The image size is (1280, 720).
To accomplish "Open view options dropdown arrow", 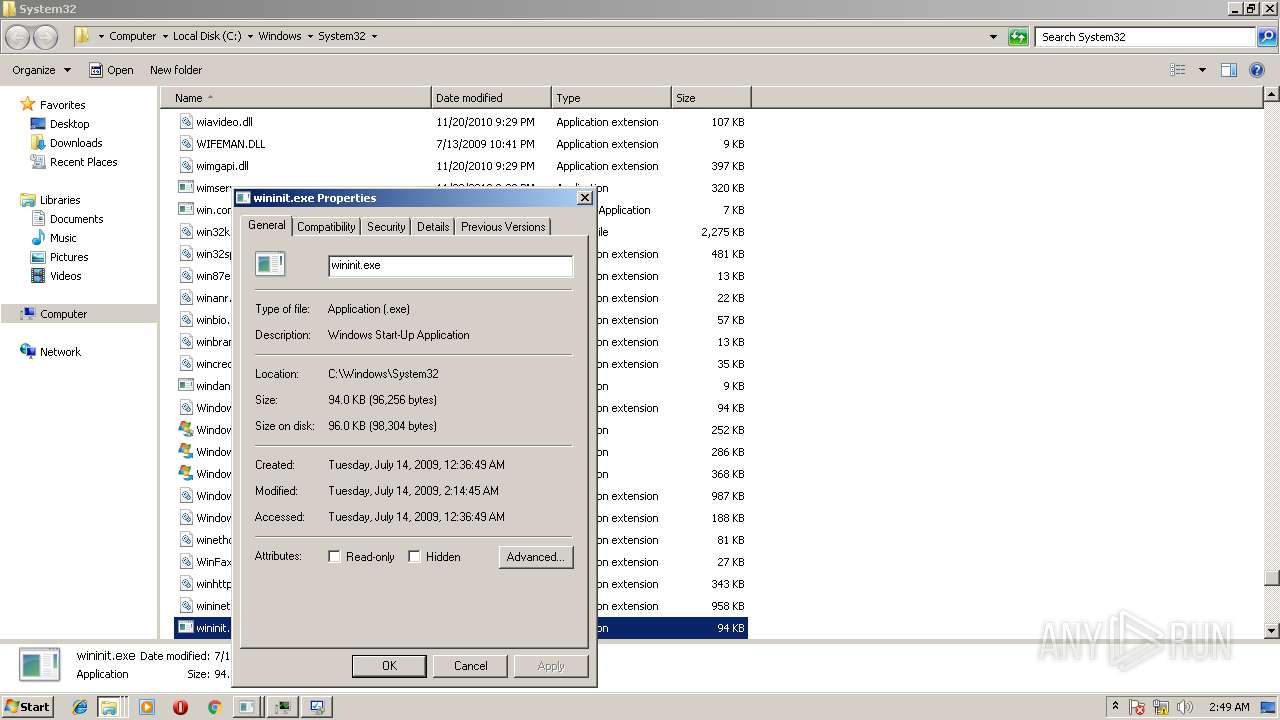I will (x=1202, y=70).
